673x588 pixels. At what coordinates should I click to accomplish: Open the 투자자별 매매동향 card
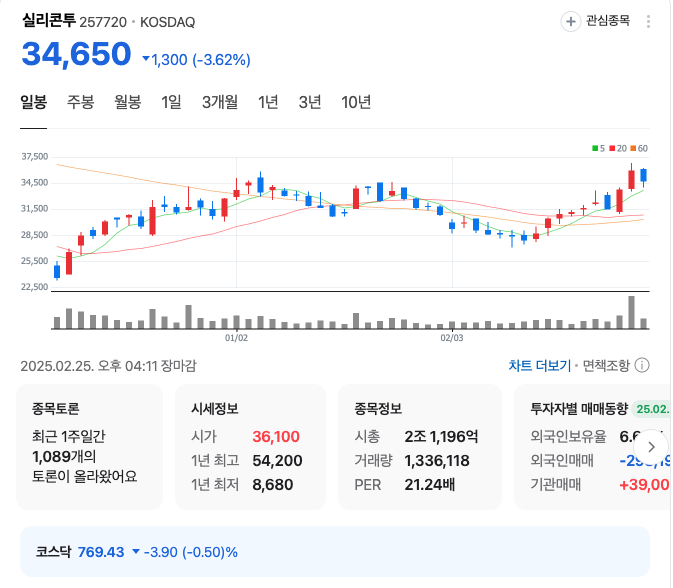(593, 447)
